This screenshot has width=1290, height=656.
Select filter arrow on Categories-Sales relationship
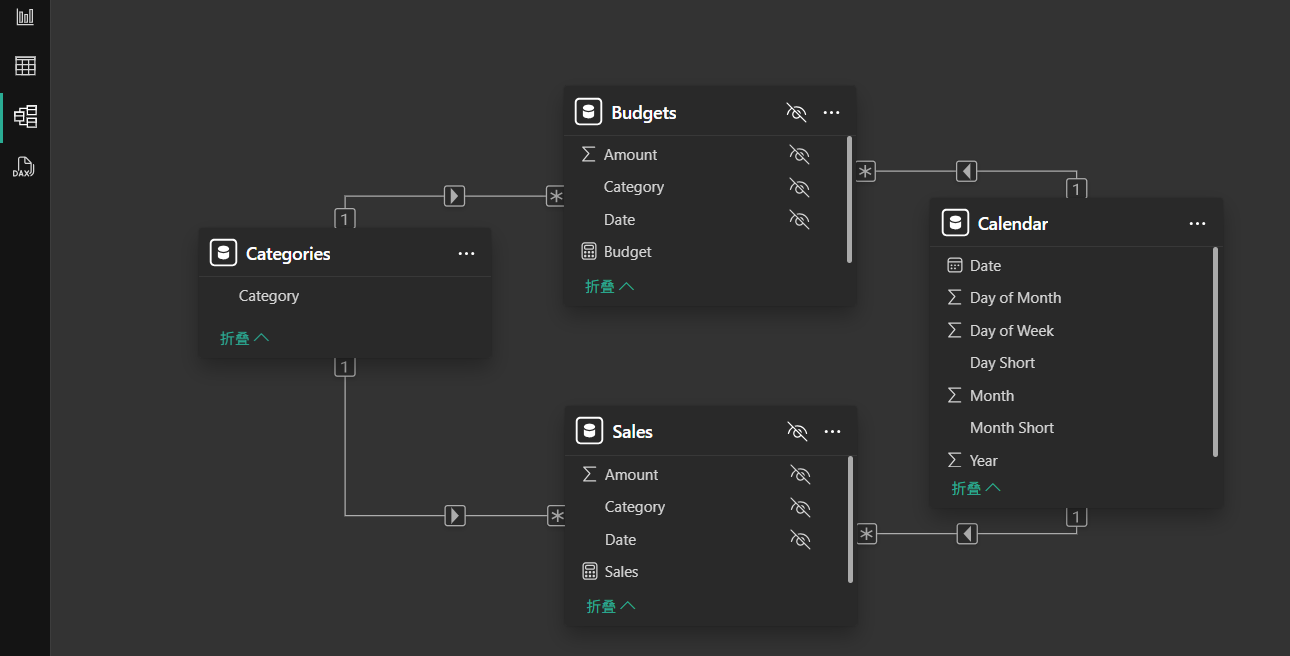[455, 516]
